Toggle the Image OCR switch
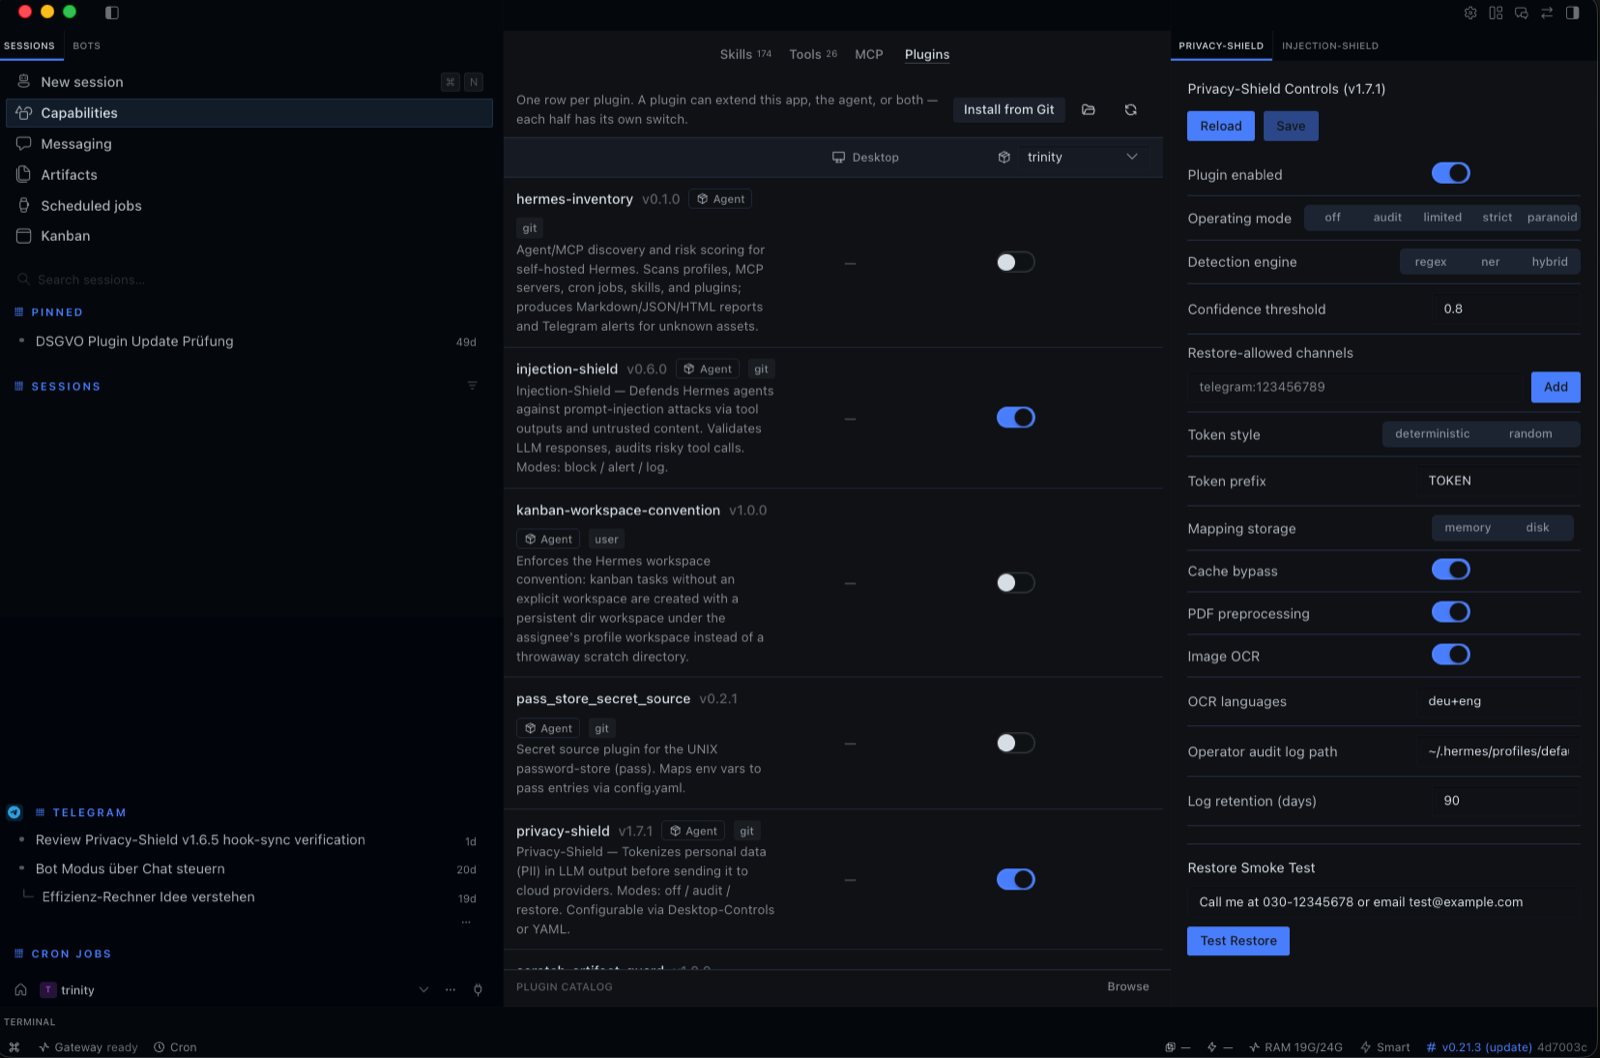This screenshot has width=1600, height=1058. point(1451,655)
